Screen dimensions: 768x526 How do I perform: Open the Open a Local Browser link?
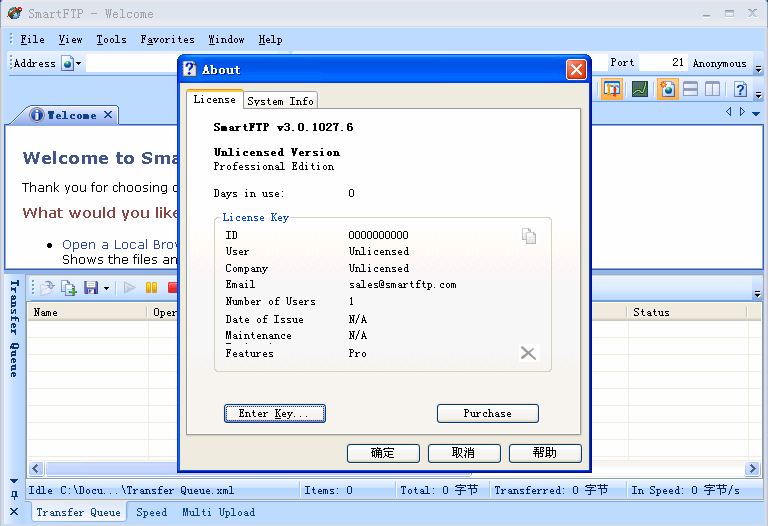pyautogui.click(x=119, y=244)
